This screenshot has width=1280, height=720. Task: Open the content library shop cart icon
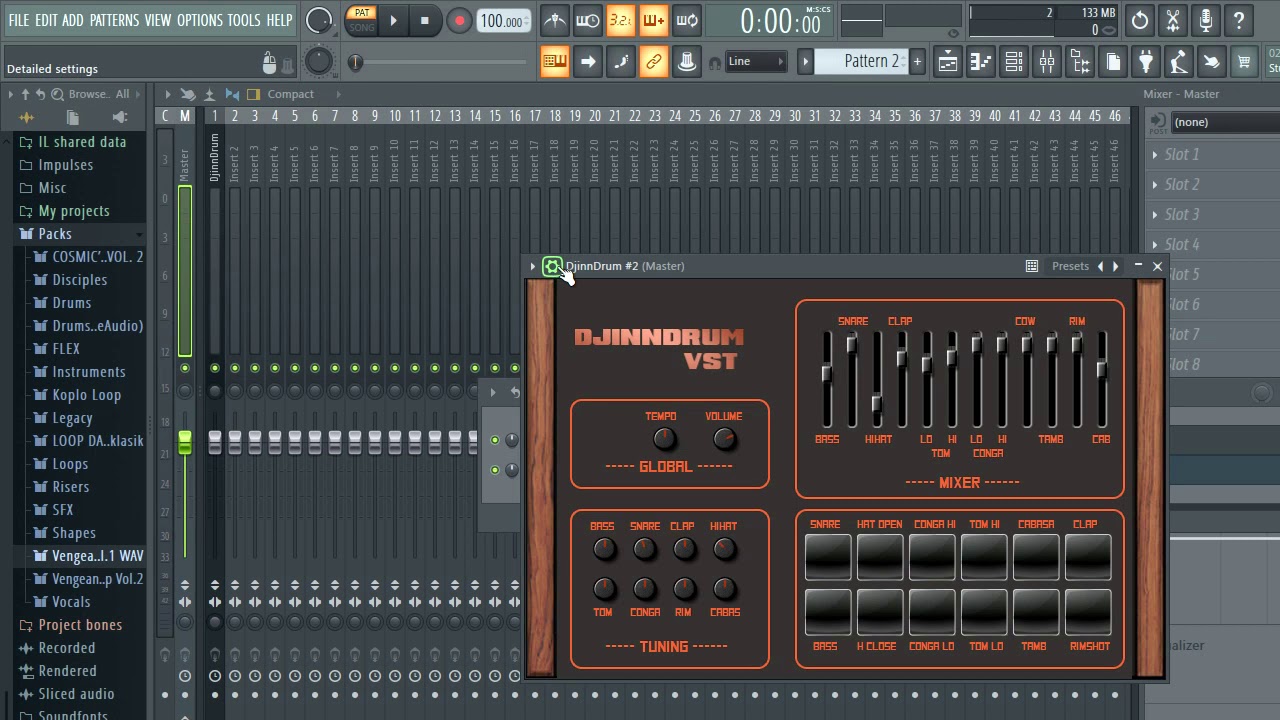[x=1244, y=62]
